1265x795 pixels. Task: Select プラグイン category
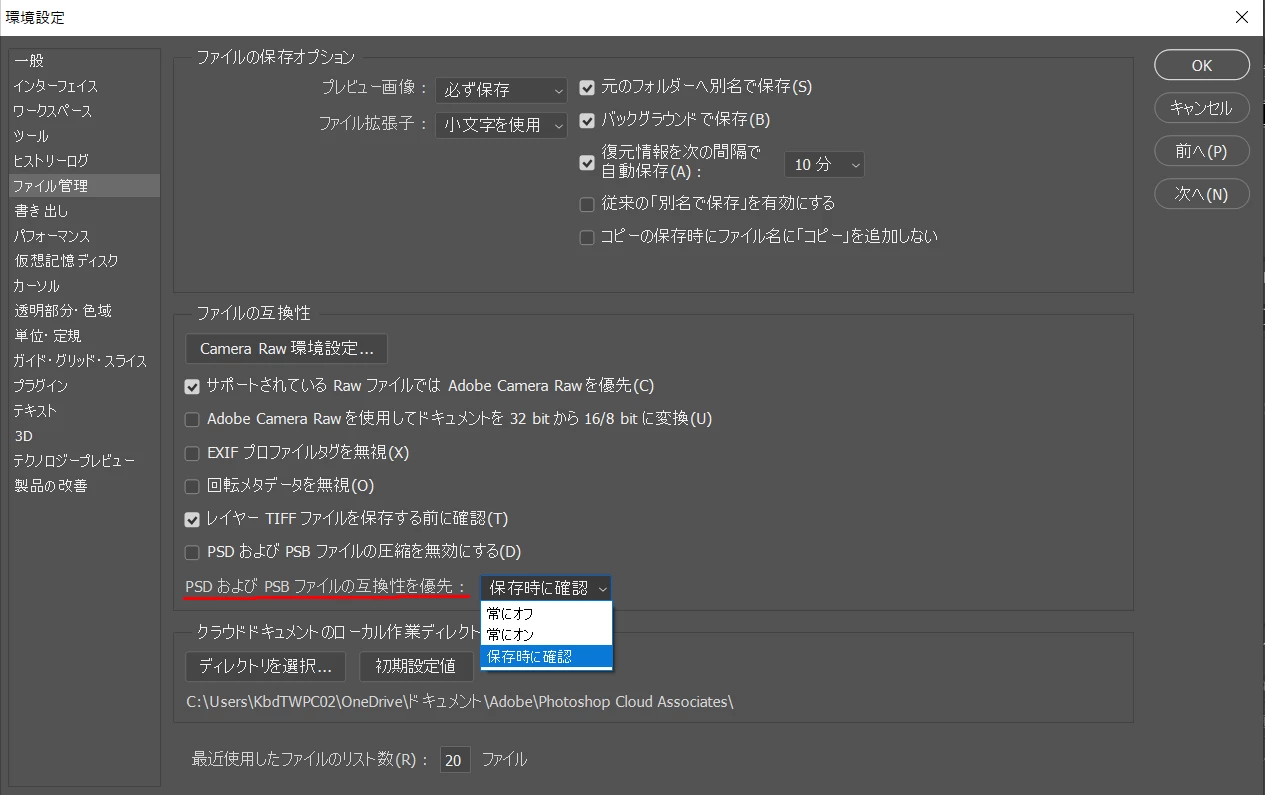[84, 386]
